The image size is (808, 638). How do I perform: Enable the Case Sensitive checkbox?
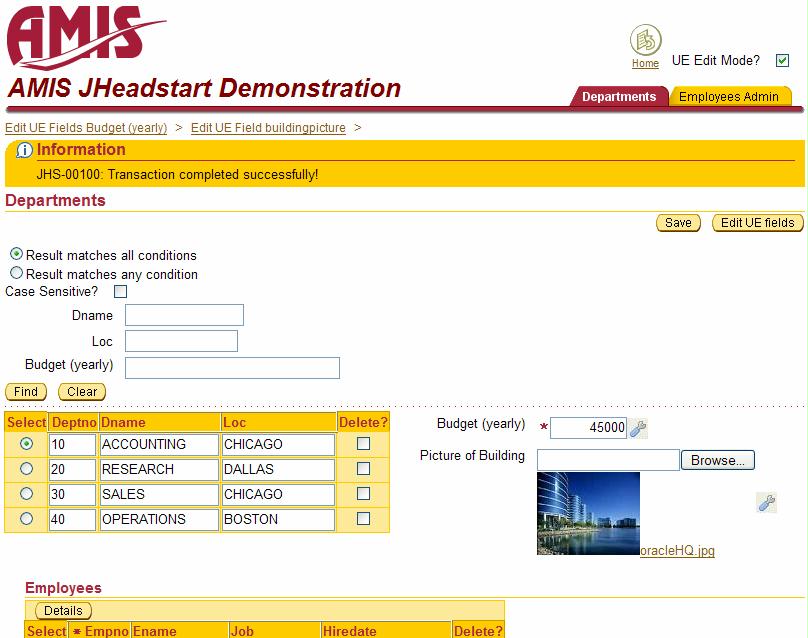121,292
